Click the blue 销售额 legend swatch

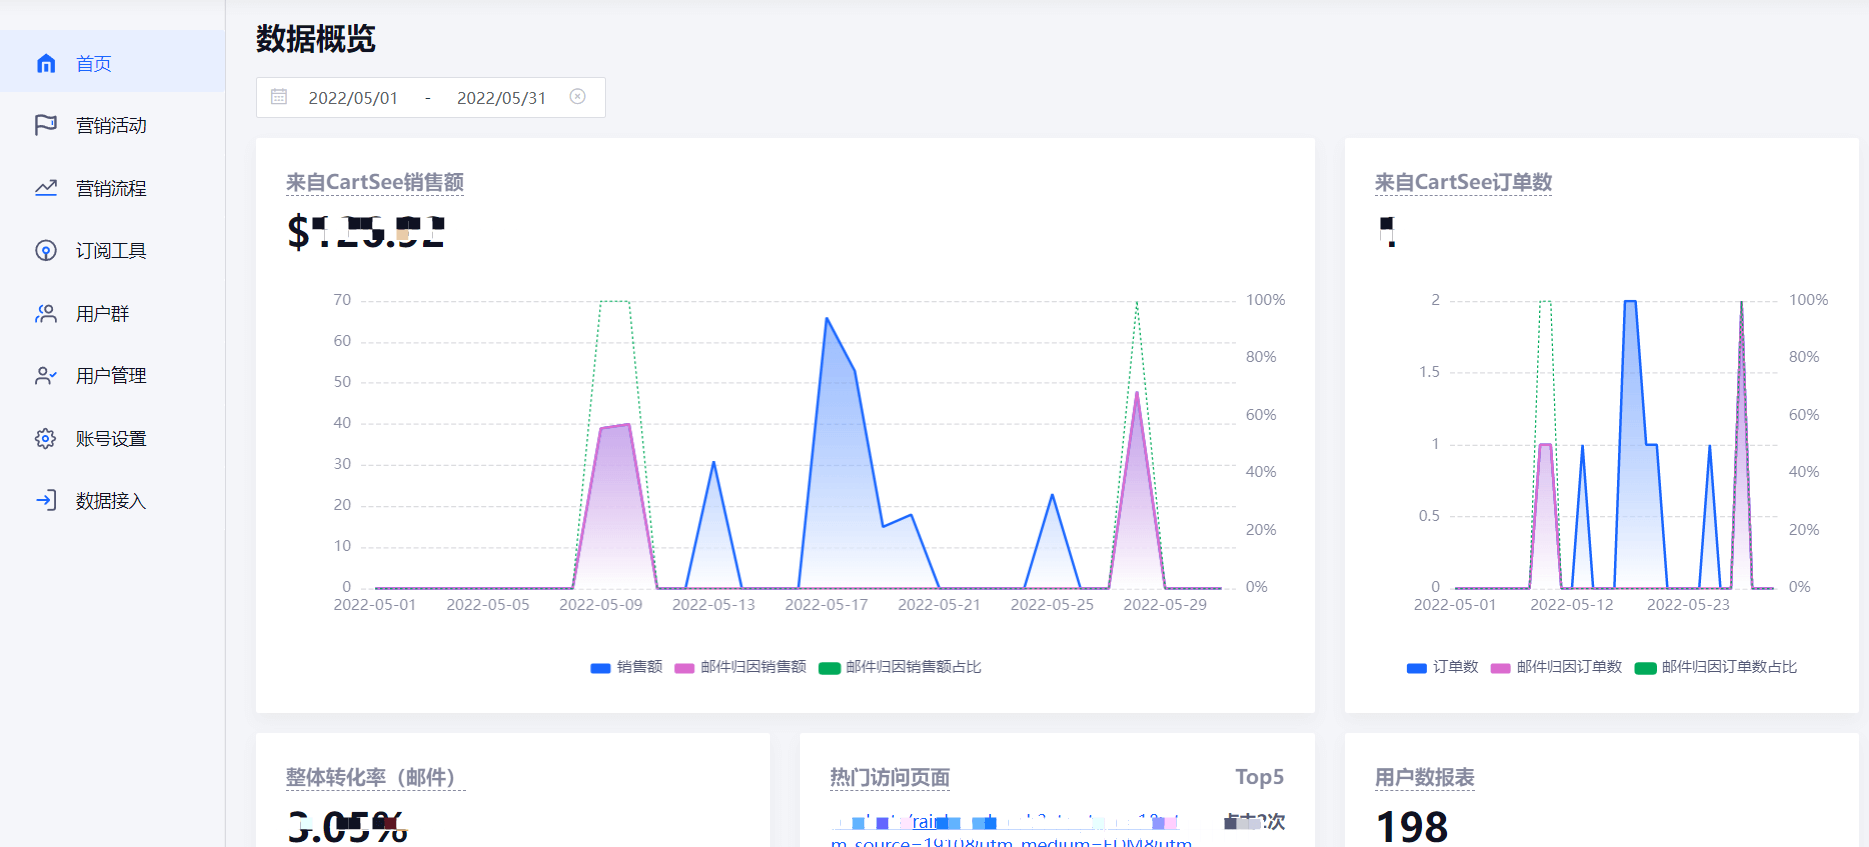601,668
